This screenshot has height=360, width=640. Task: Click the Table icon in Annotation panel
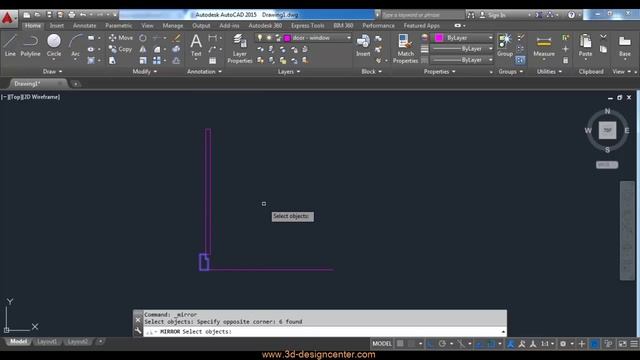pos(213,60)
